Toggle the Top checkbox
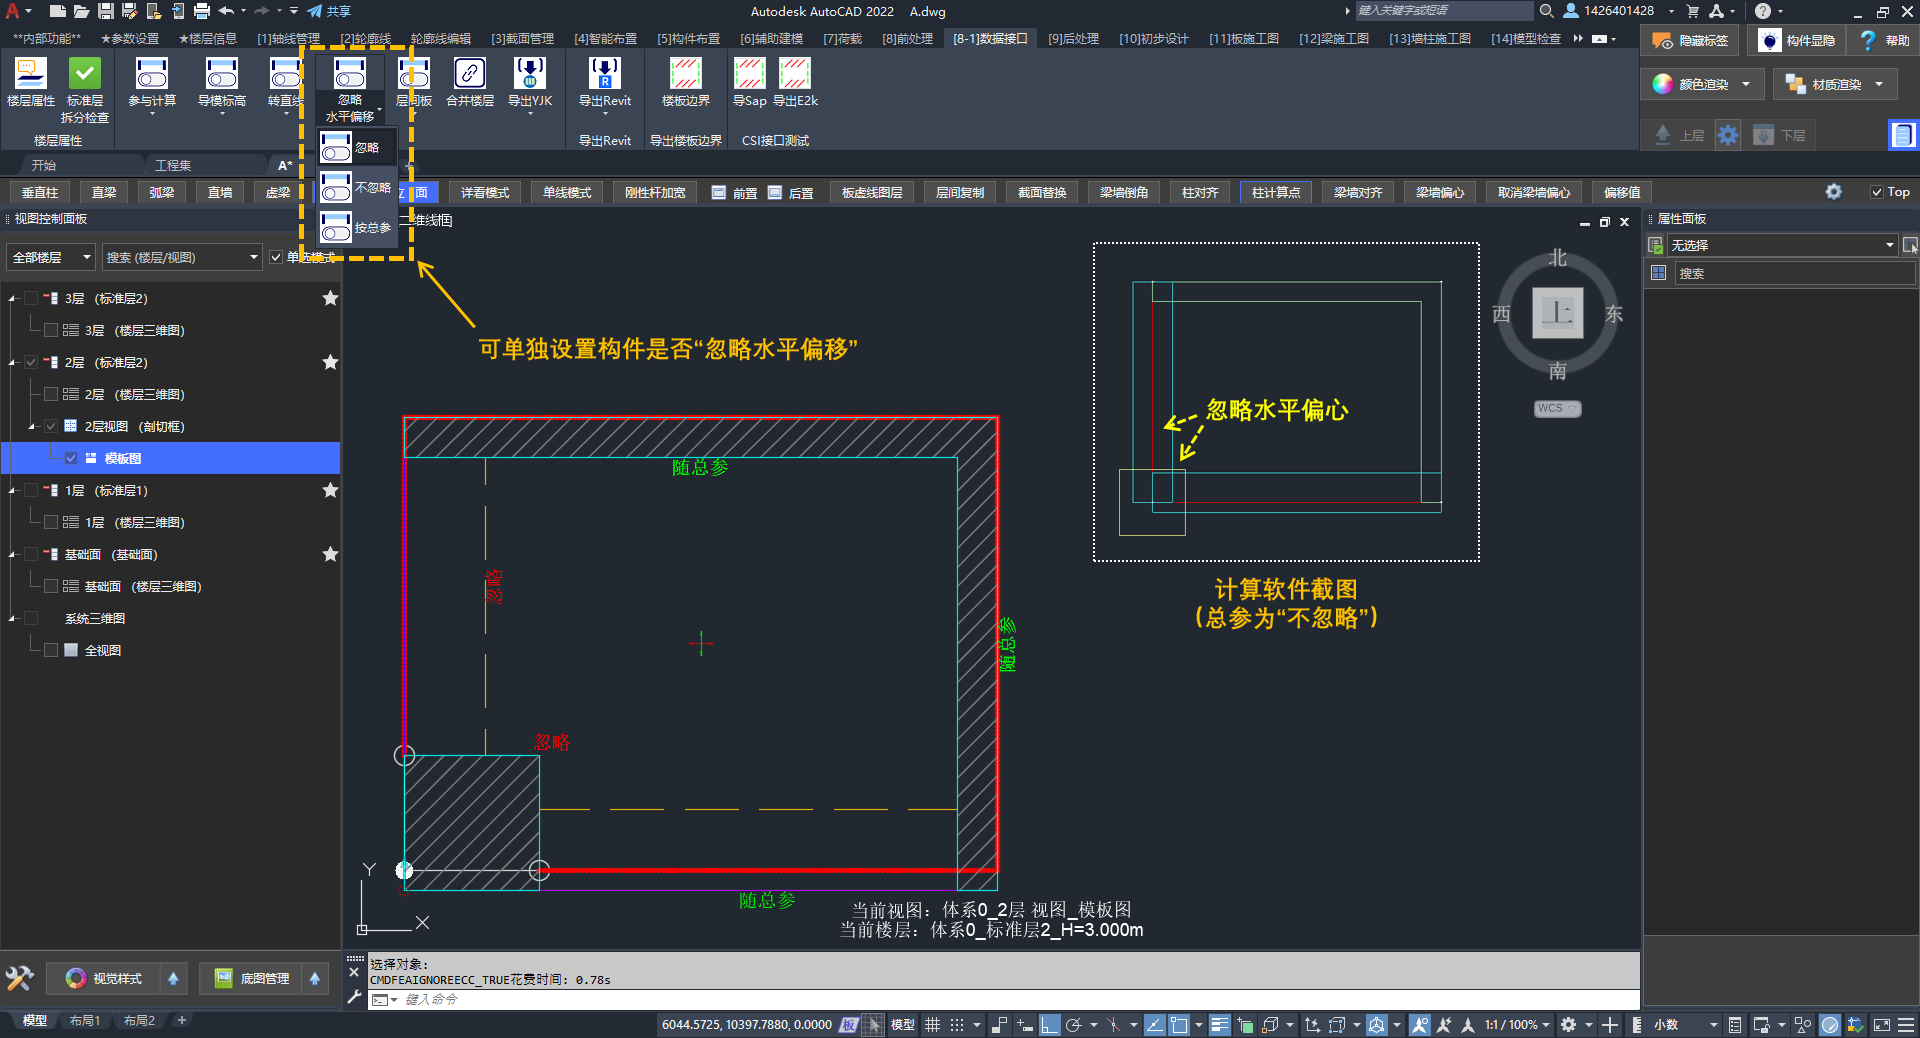Screen dimensions: 1920x1038 [x=1877, y=192]
